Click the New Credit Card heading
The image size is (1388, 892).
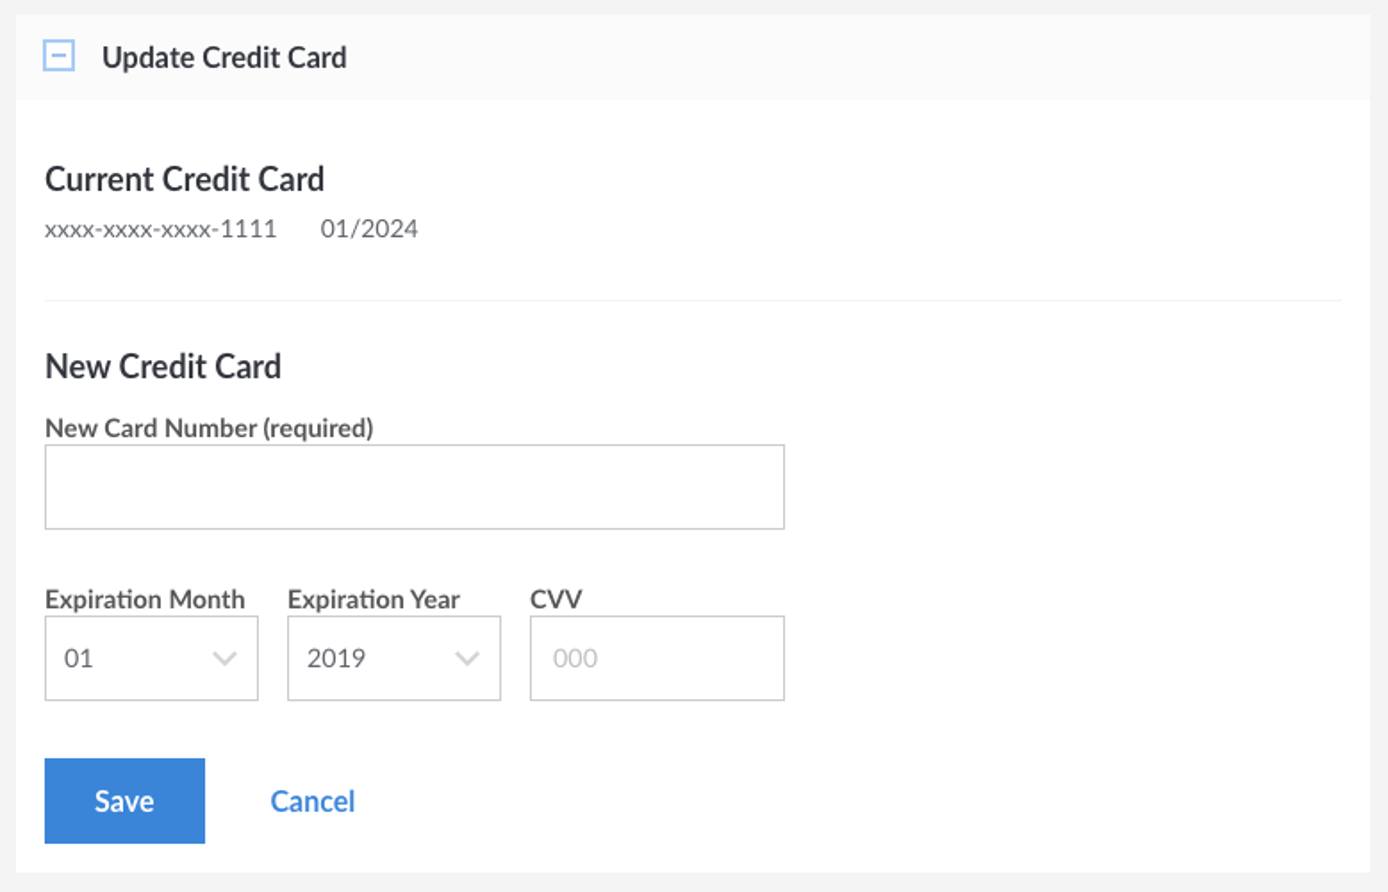tap(163, 366)
